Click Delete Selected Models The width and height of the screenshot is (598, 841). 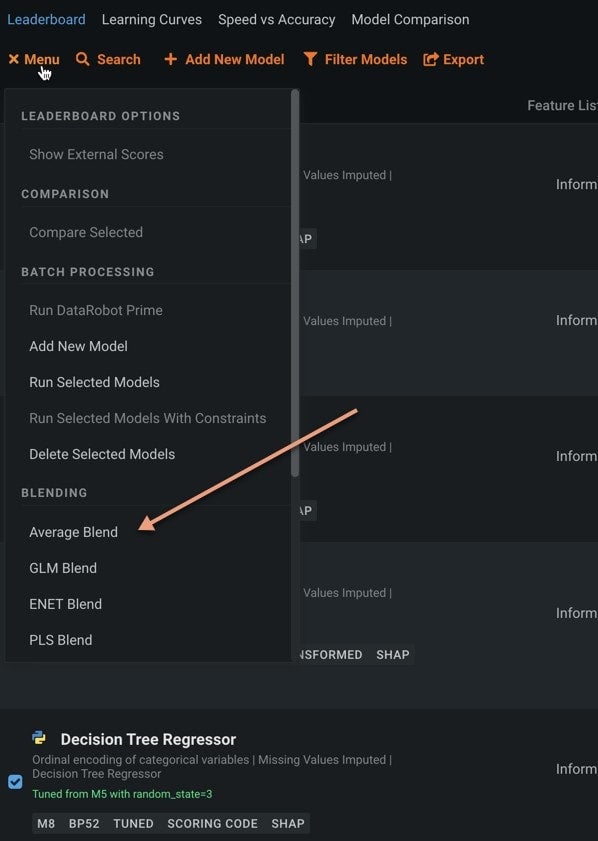click(x=102, y=454)
